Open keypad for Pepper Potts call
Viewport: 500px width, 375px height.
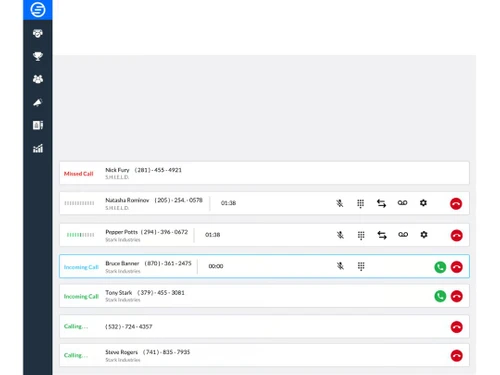[361, 235]
